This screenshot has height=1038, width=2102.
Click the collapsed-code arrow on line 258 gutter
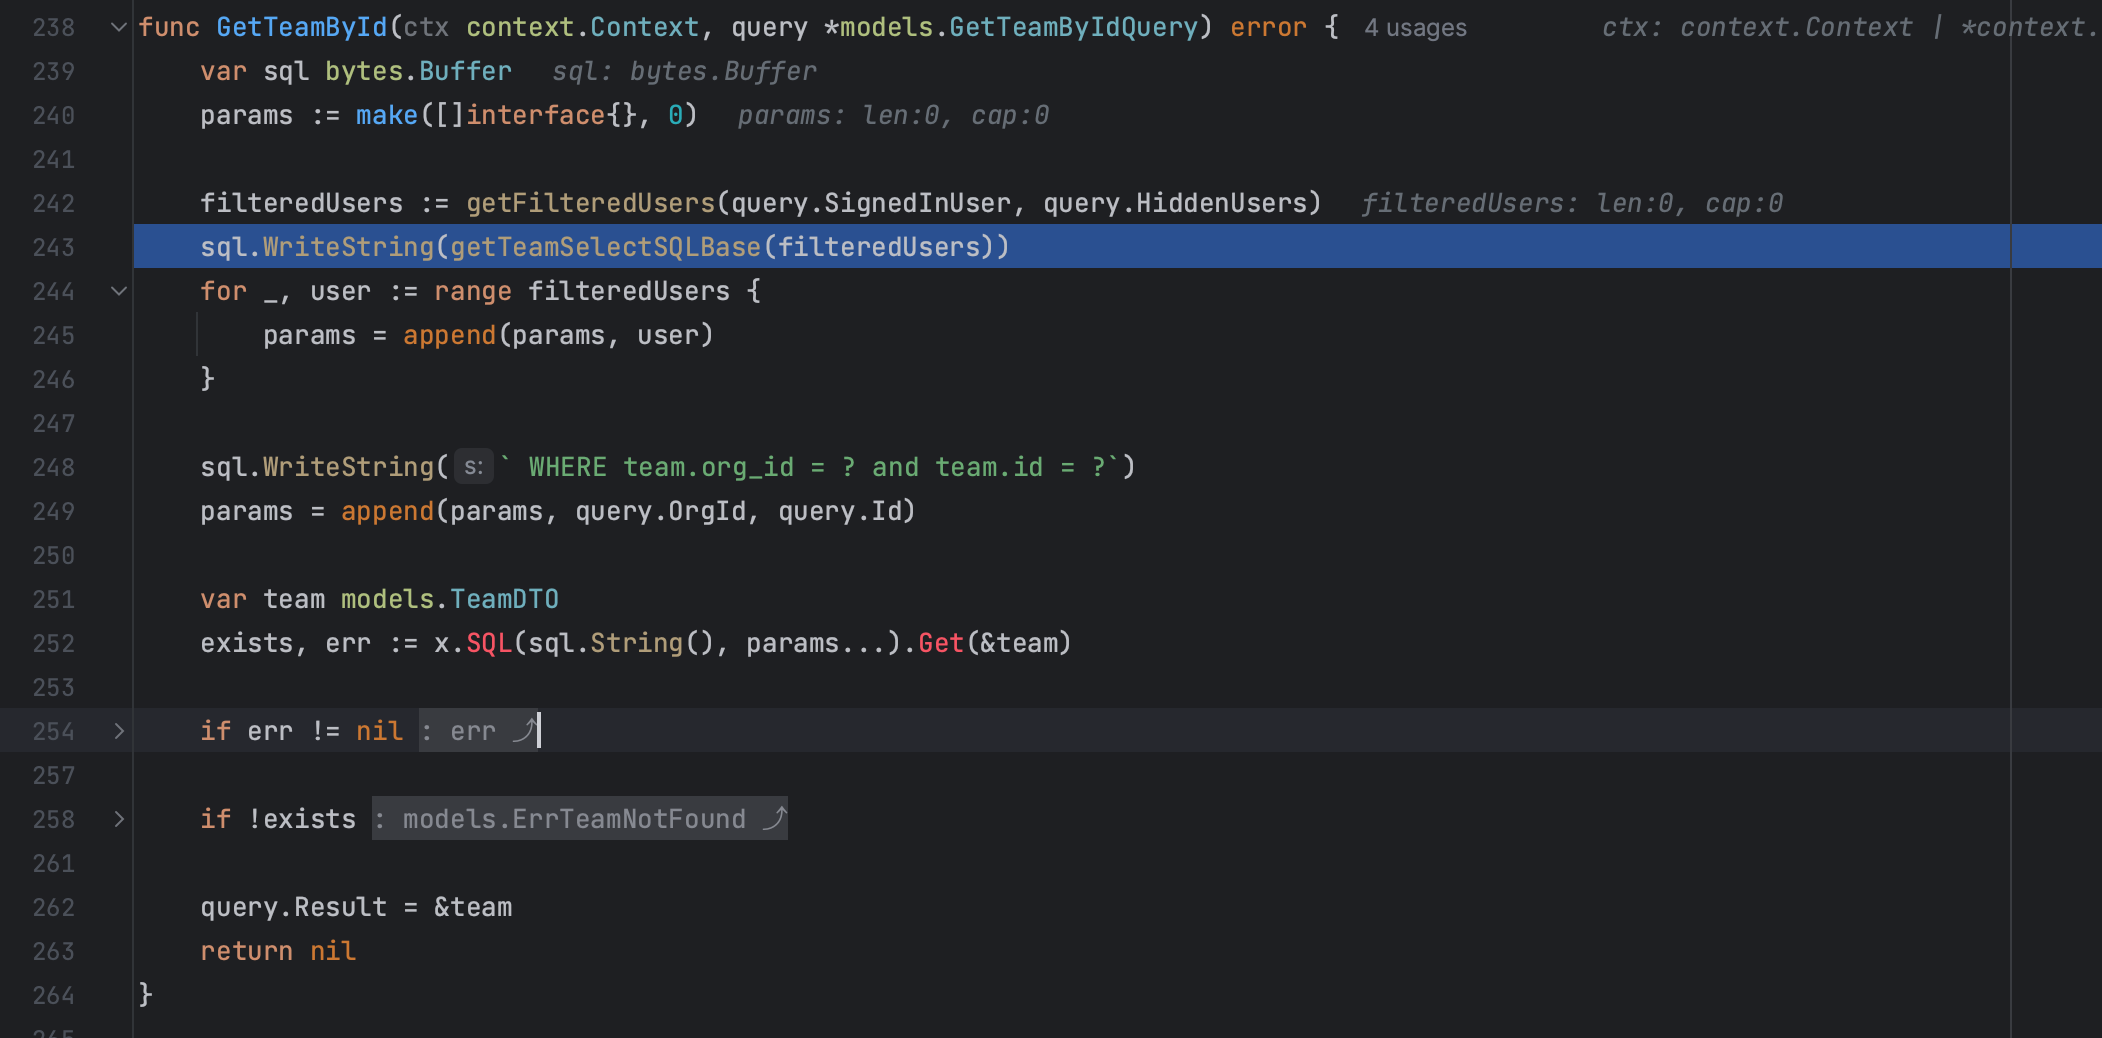click(x=118, y=819)
